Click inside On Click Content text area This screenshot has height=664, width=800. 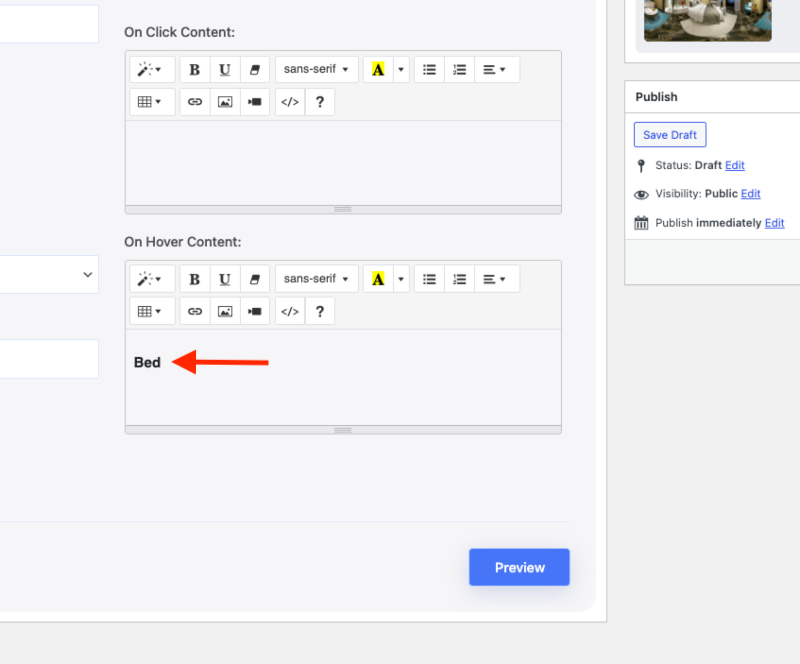(343, 163)
